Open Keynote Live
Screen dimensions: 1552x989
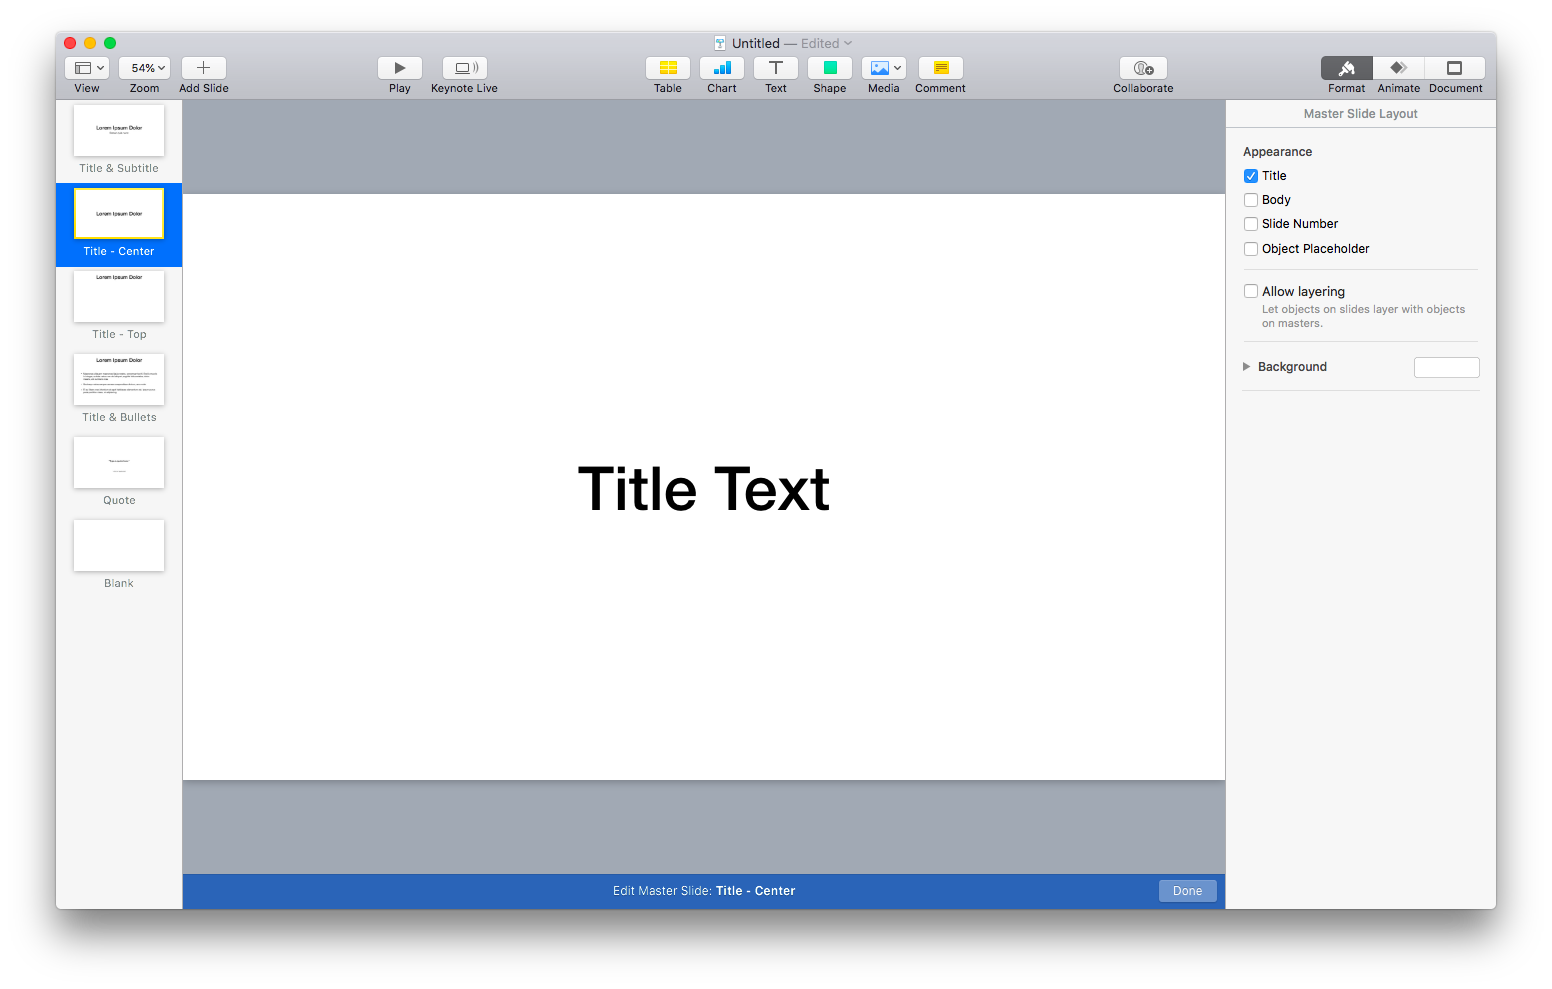click(x=465, y=68)
